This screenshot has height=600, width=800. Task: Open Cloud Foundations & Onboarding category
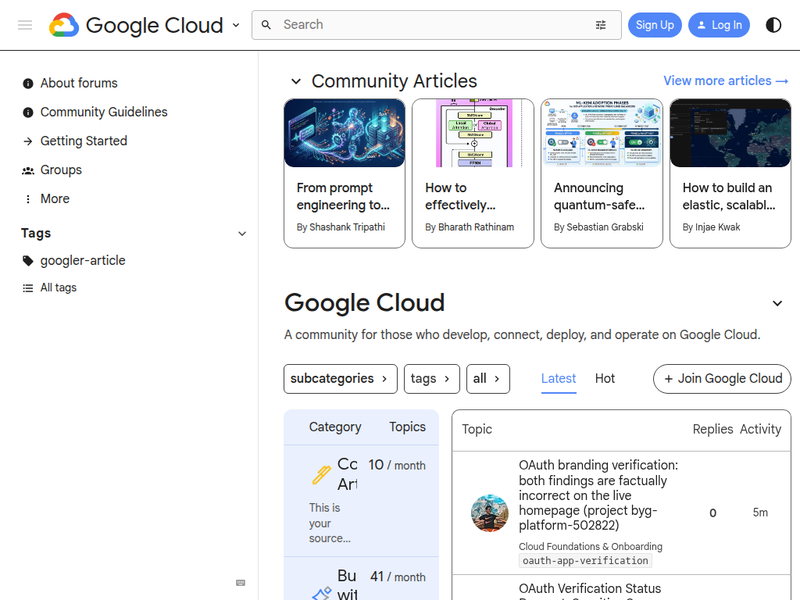[590, 546]
